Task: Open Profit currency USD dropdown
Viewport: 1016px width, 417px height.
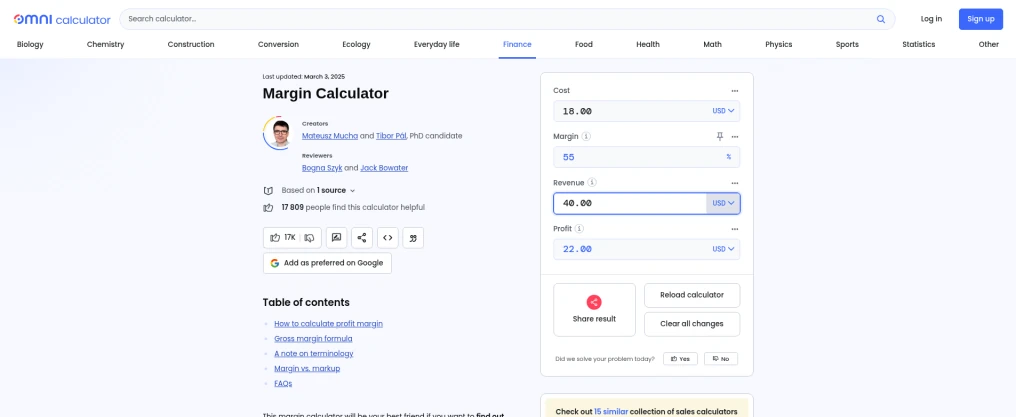Action: pos(723,249)
